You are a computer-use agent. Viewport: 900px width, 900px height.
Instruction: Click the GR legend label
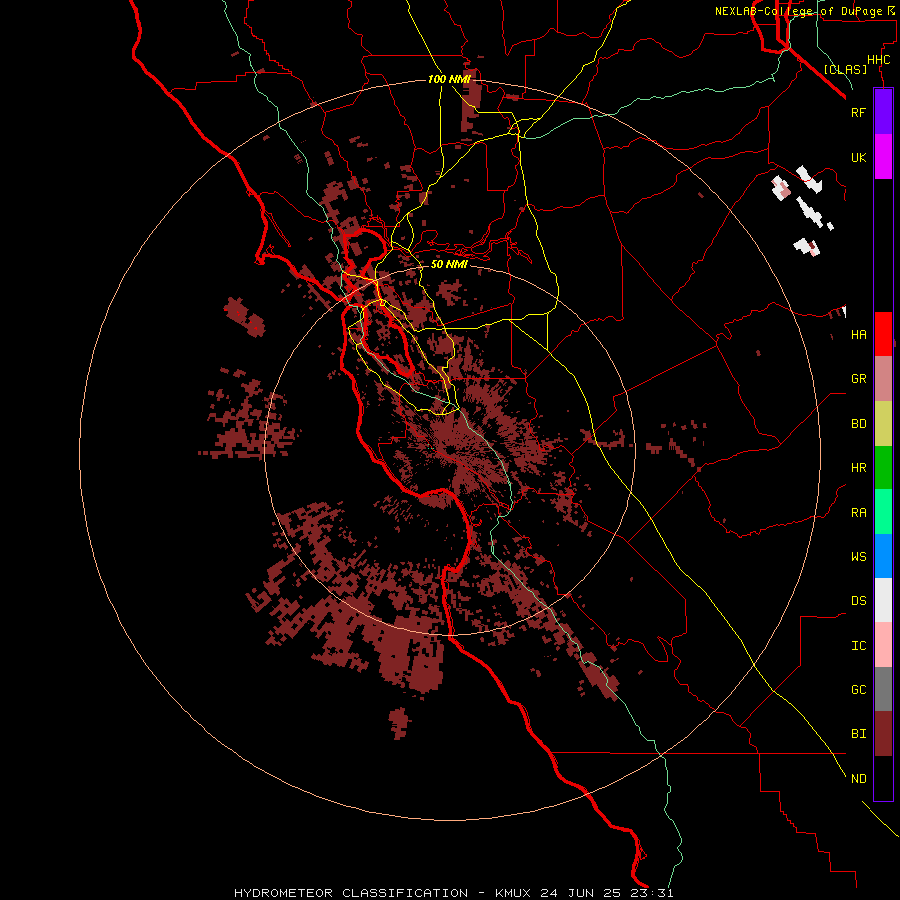click(858, 379)
